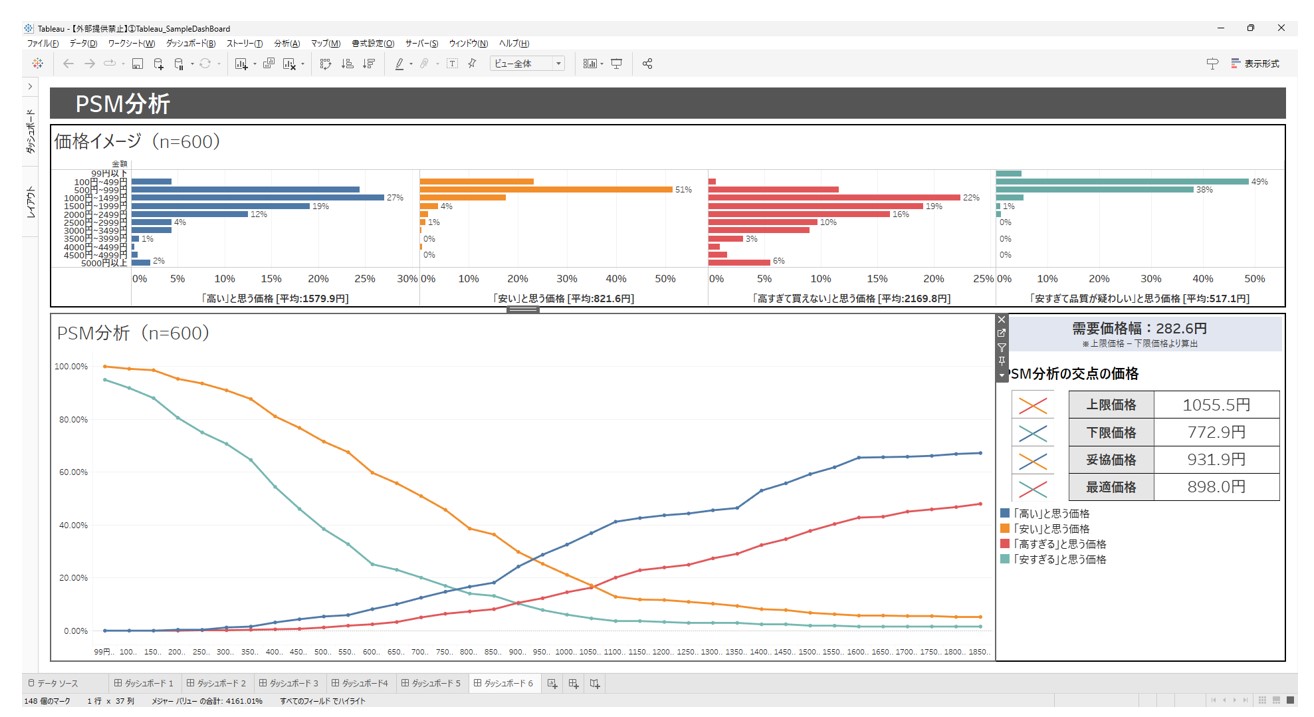
Task: Click the Tableau start page logo icon
Action: point(37,63)
